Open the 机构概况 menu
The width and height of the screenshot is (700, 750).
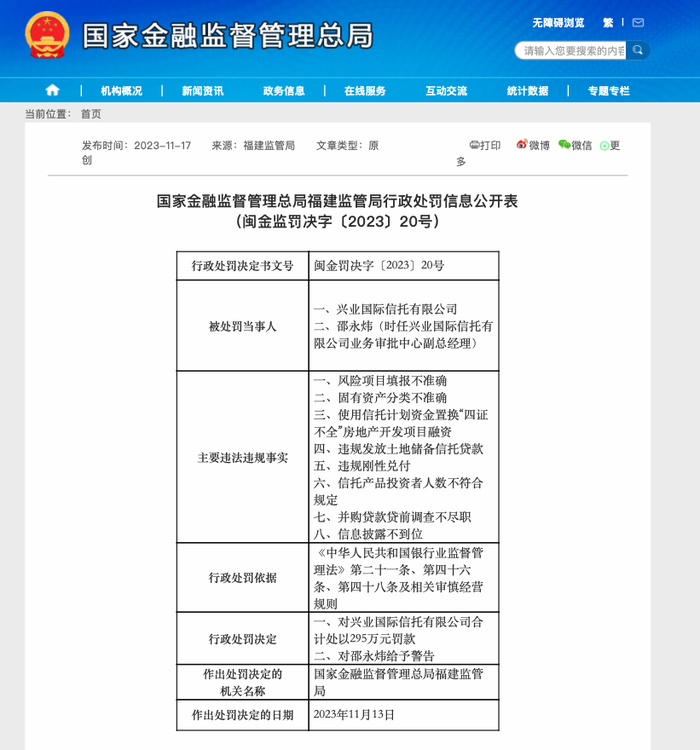[x=122, y=90]
